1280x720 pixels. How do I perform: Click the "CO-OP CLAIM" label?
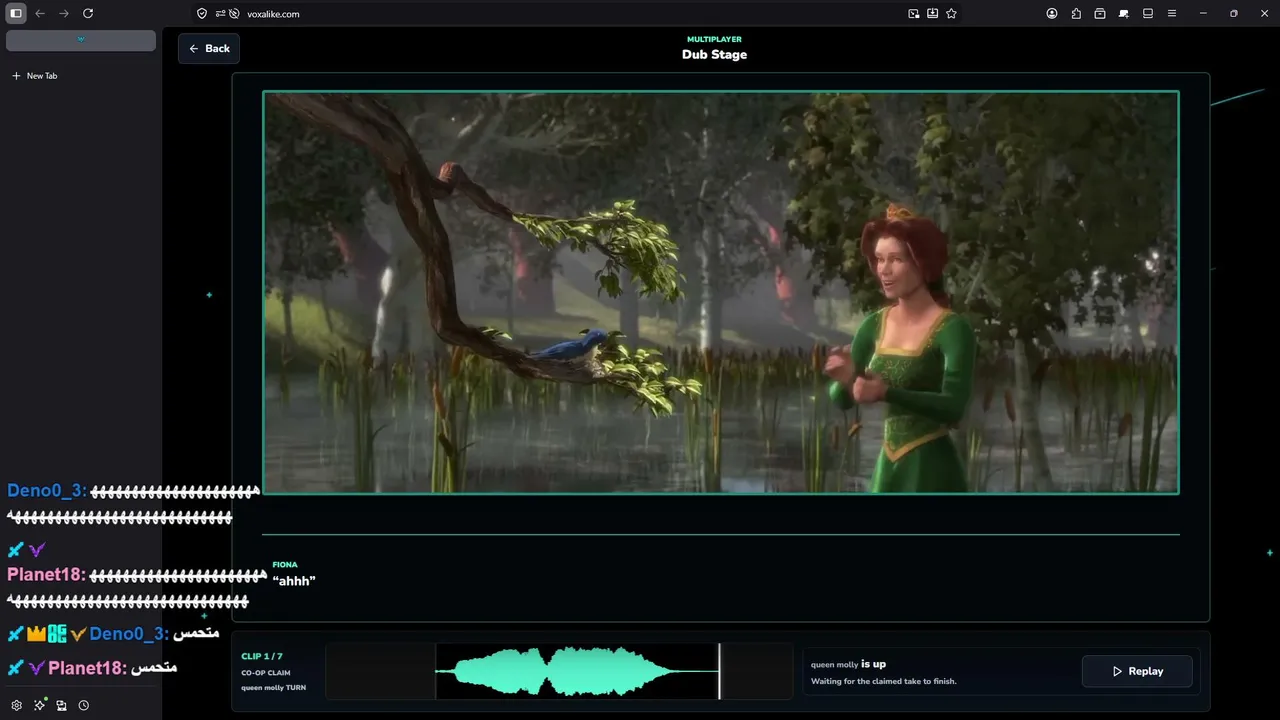(x=266, y=673)
